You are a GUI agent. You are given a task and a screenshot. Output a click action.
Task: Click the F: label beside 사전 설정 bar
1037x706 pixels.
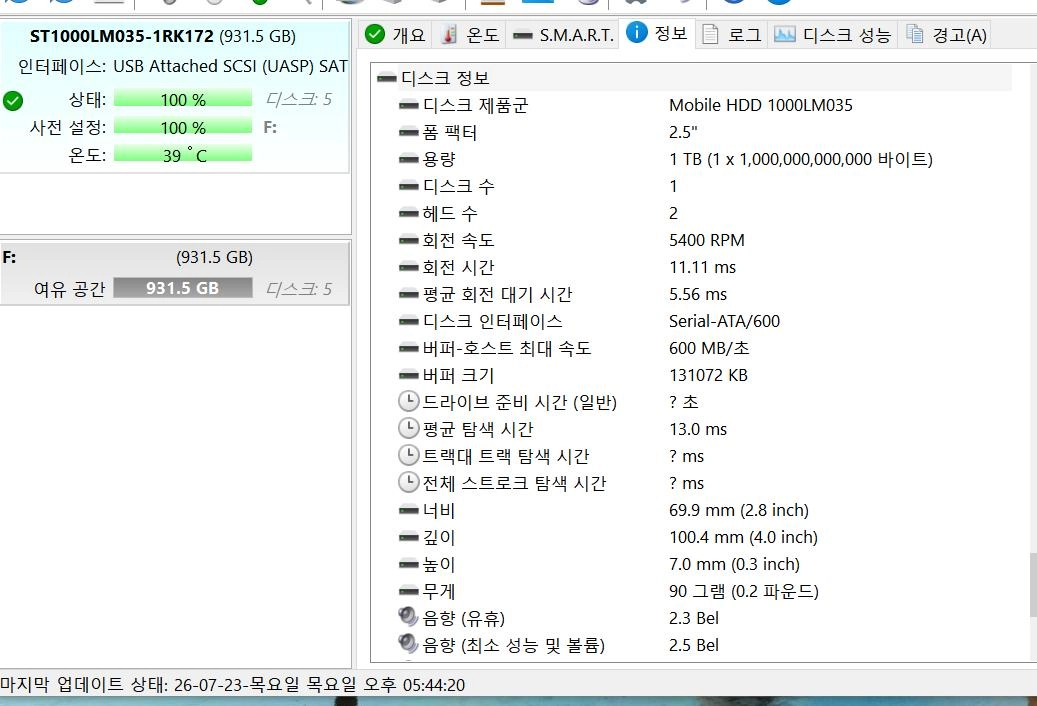[x=270, y=127]
